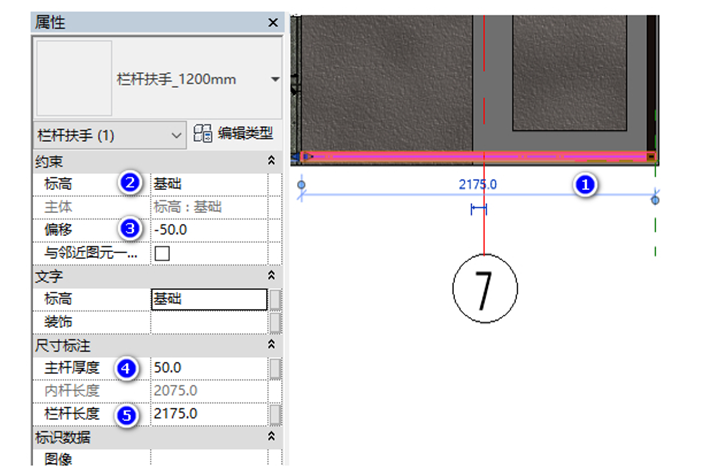The height and width of the screenshot is (475, 713).
Task: Collapse the 约束 section
Action: click(270, 161)
